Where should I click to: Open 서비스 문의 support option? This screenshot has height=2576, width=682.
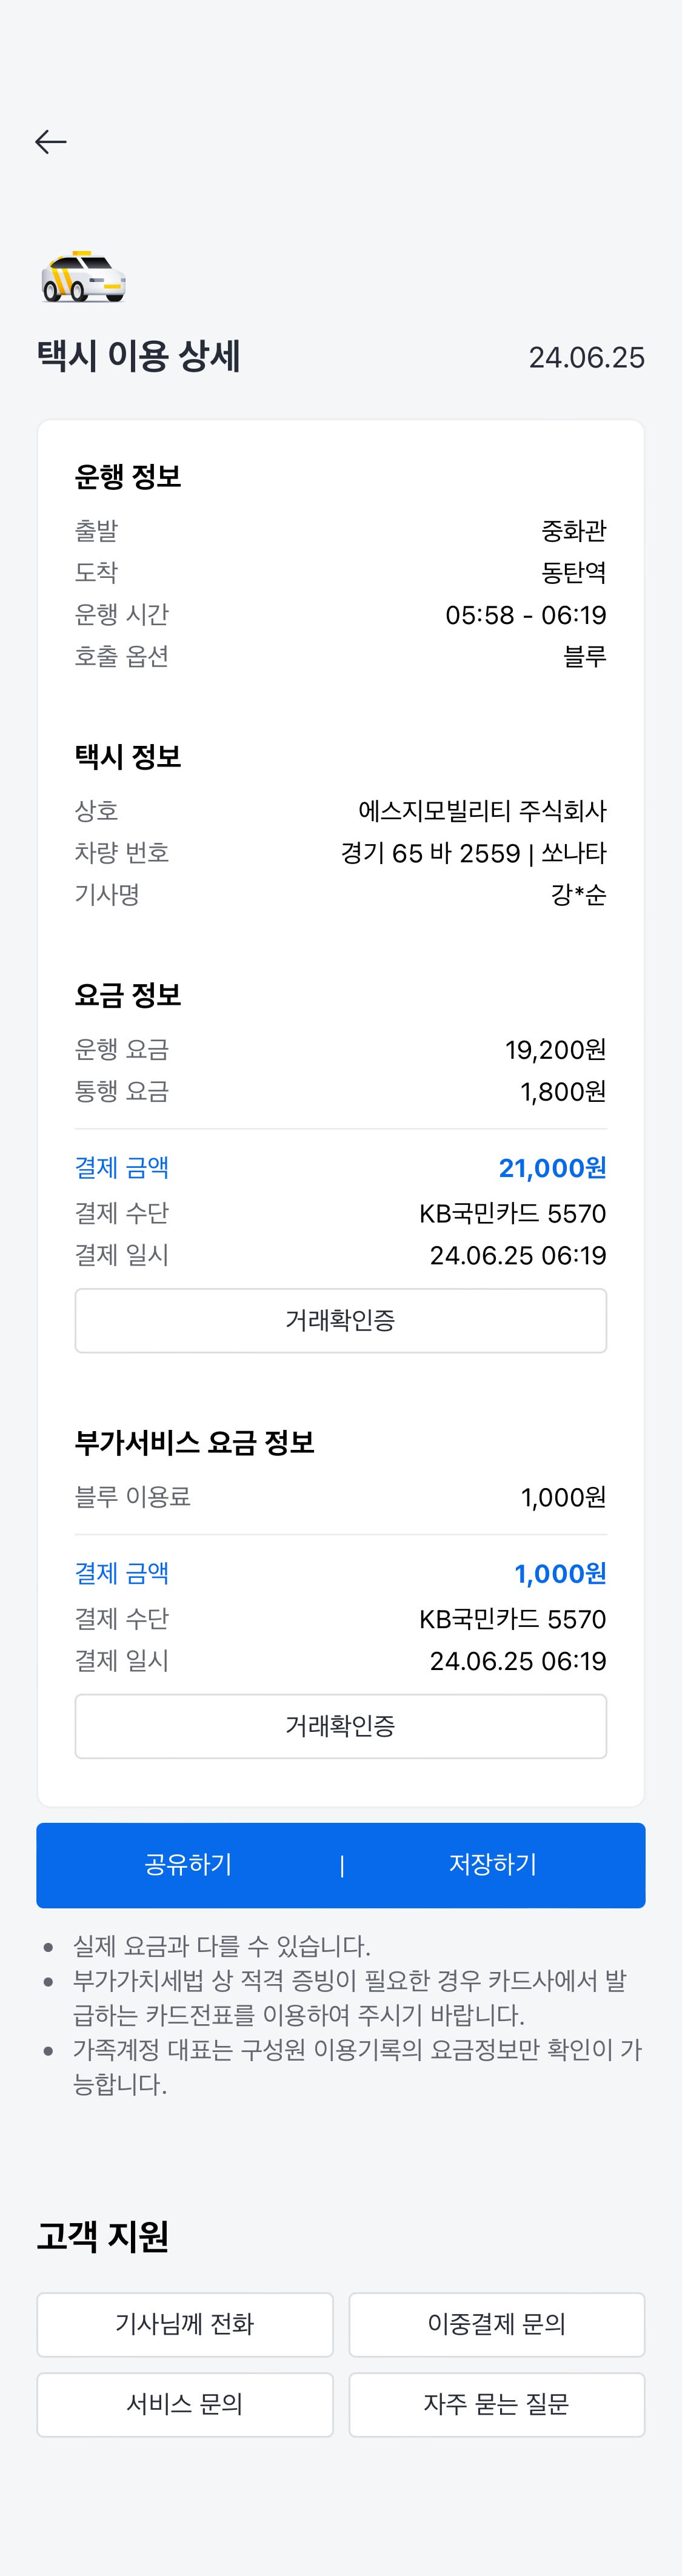(x=185, y=2404)
